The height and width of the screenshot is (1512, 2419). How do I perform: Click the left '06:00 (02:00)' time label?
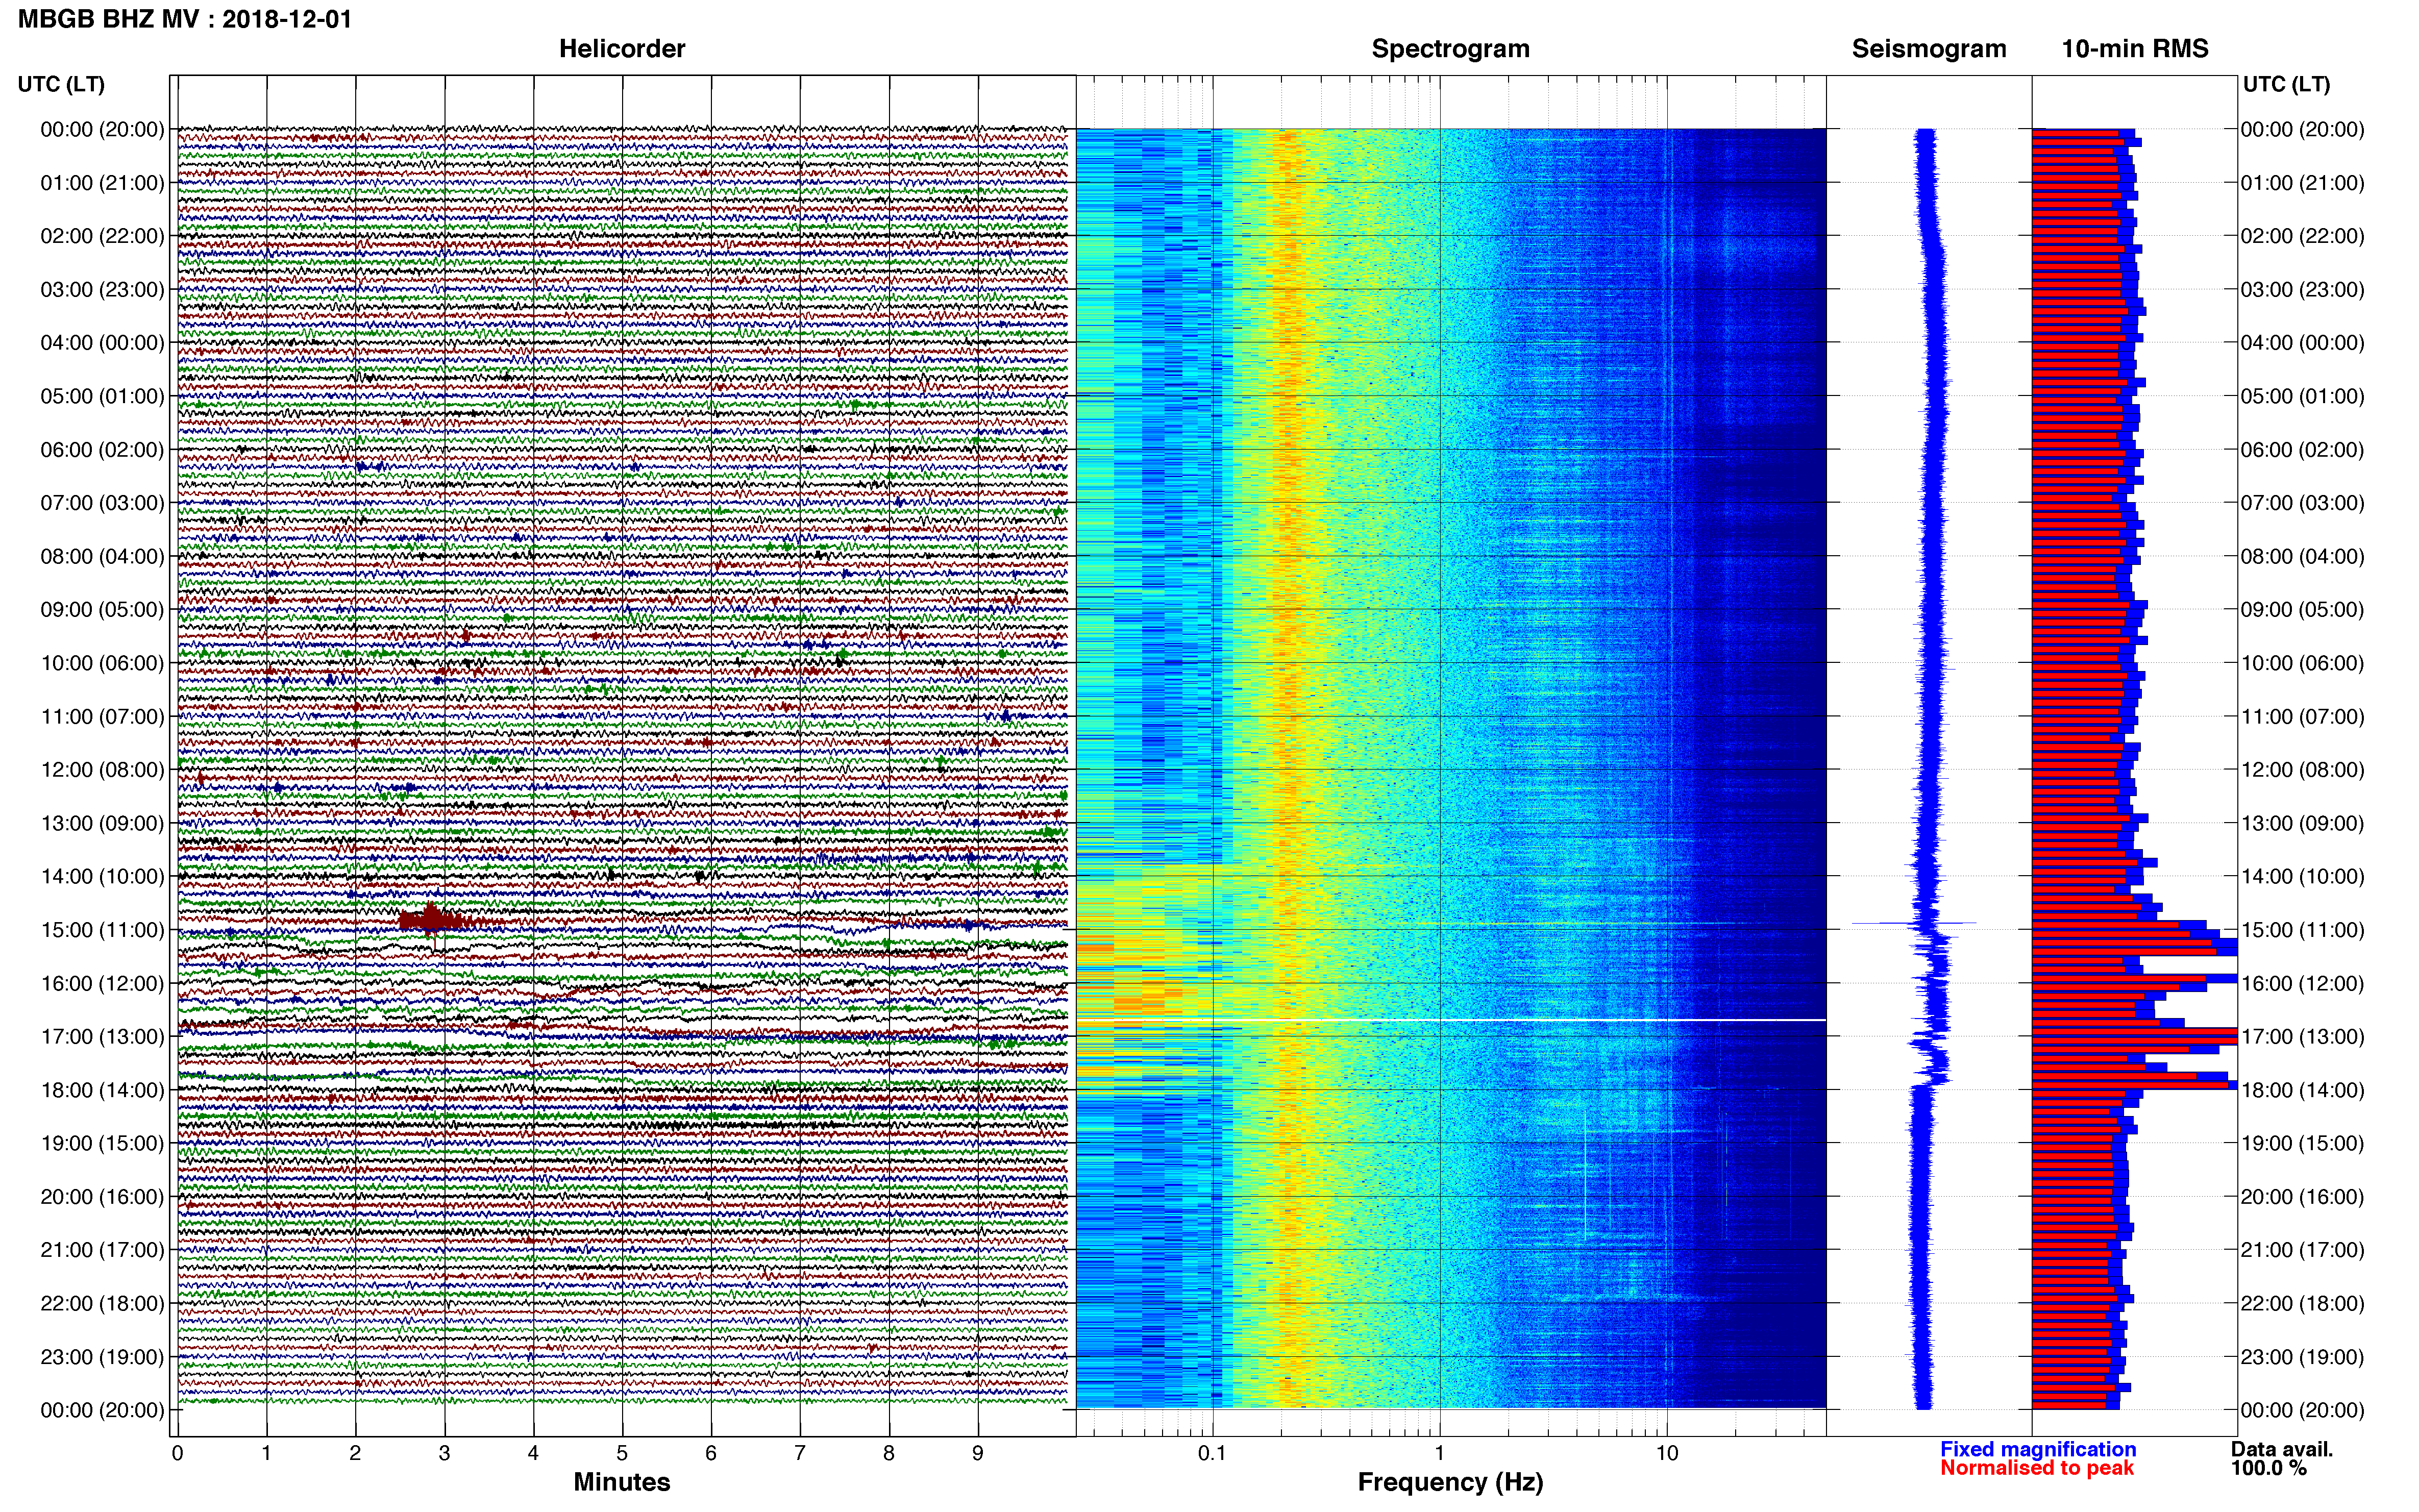102,449
